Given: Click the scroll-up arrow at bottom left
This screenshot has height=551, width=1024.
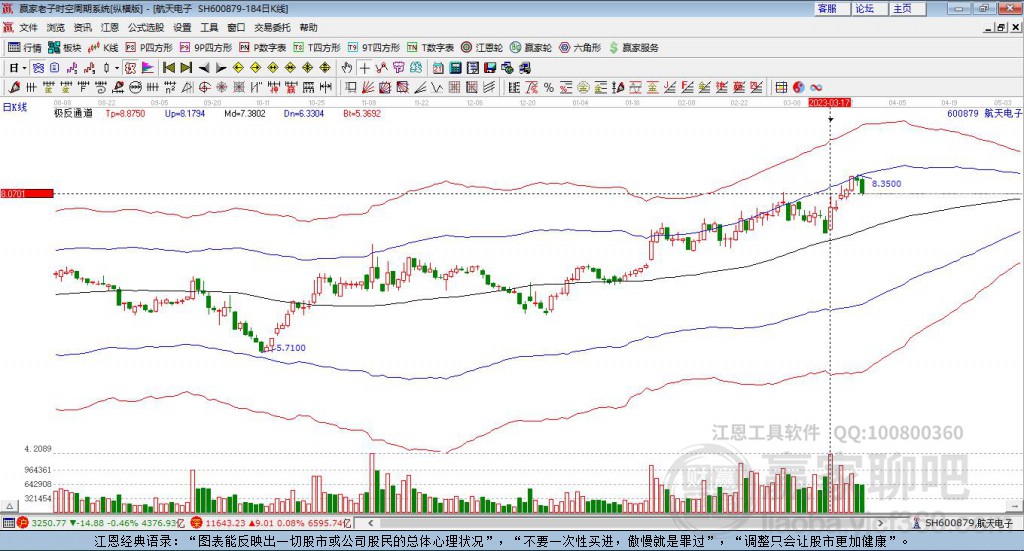Looking at the screenshot, I should (x=9, y=506).
